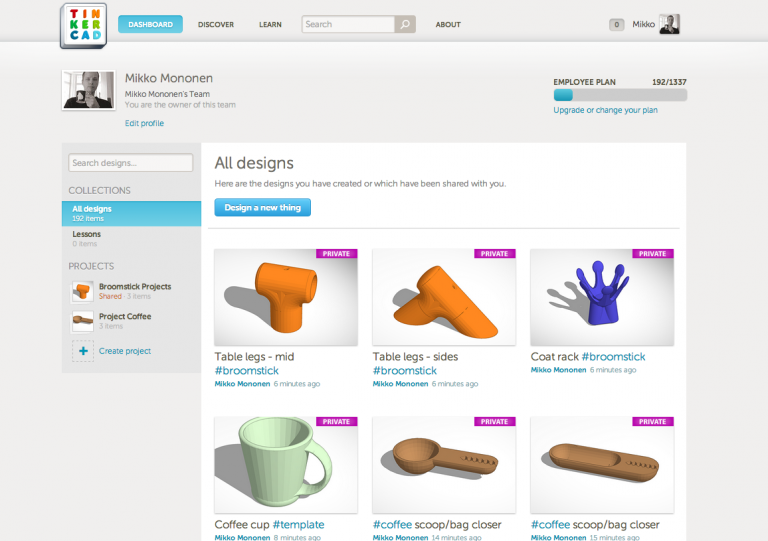
Task: Open Project Coffee thumbnail icon
Action: pyautogui.click(x=82, y=321)
